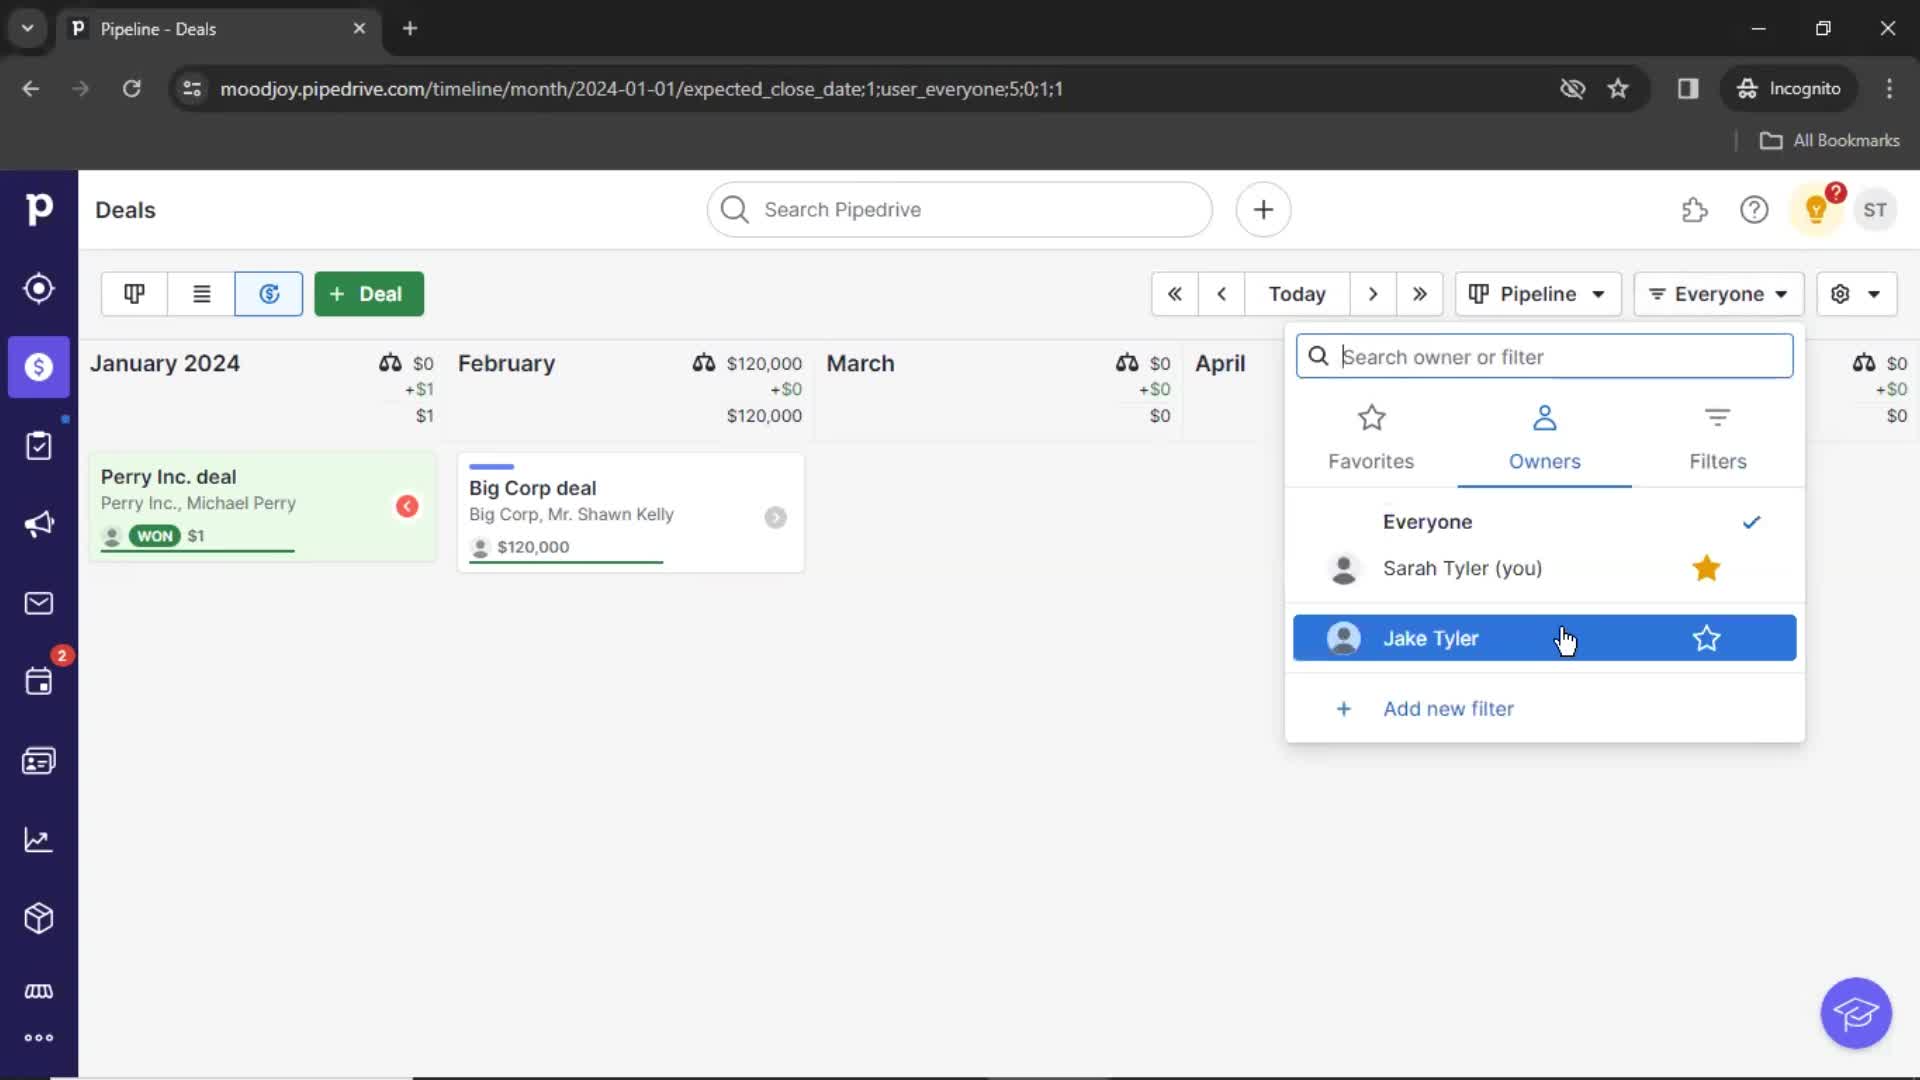Open All Bookmarks folder
1920x1080 pixels.
1829,140
